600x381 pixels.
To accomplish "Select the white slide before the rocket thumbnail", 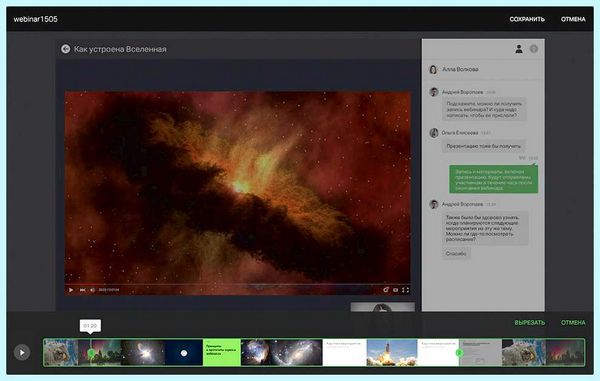I will point(344,353).
